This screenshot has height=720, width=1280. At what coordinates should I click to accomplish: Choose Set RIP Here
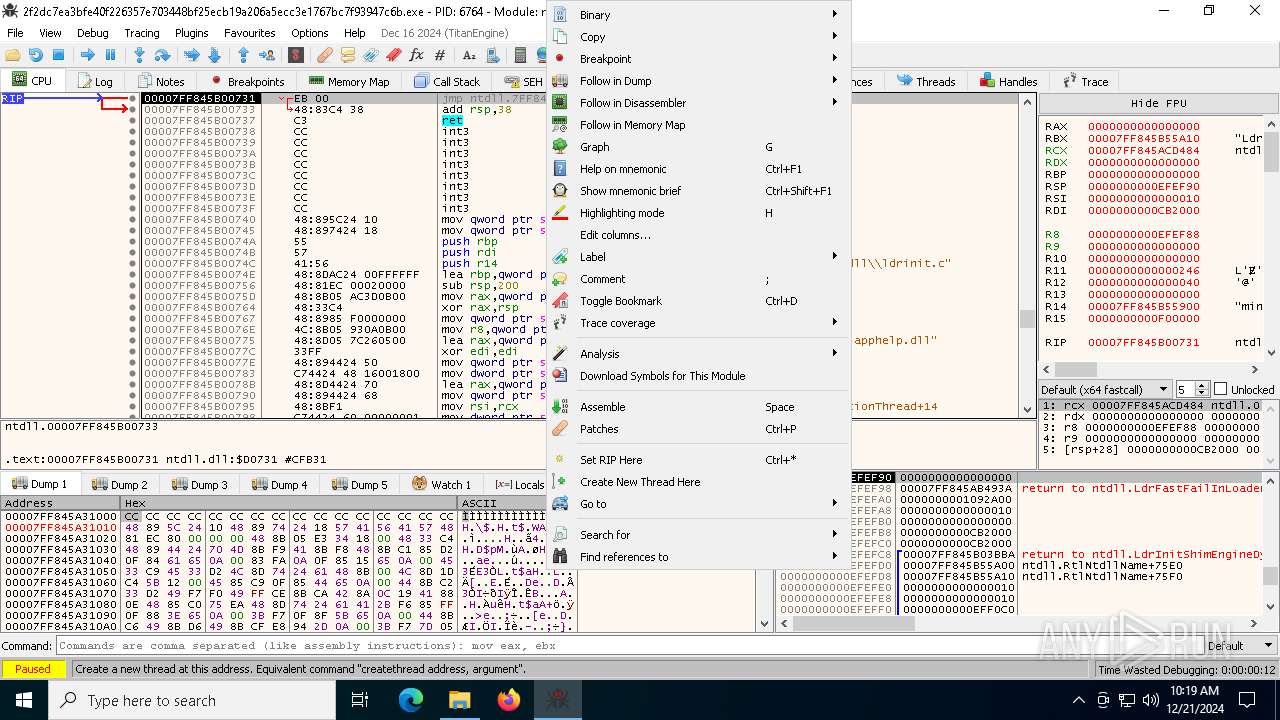coord(698,460)
